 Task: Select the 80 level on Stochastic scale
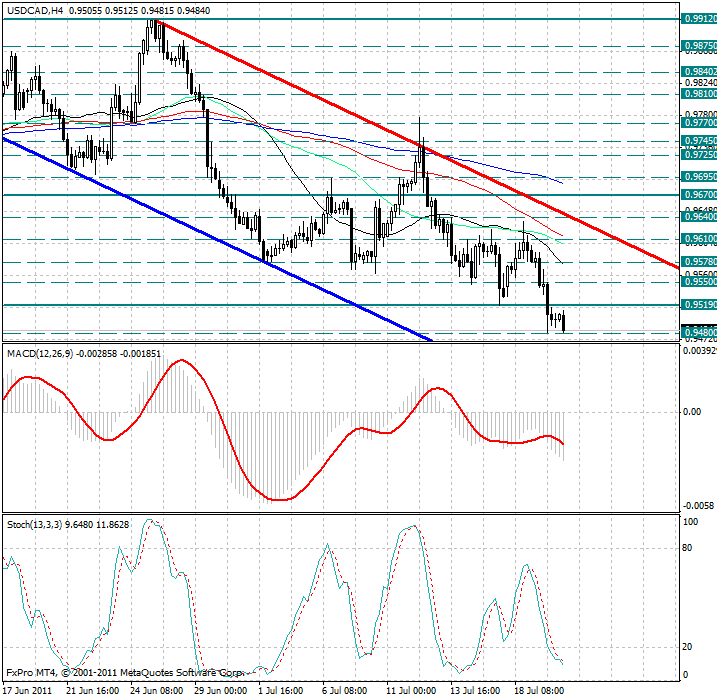coord(687,548)
